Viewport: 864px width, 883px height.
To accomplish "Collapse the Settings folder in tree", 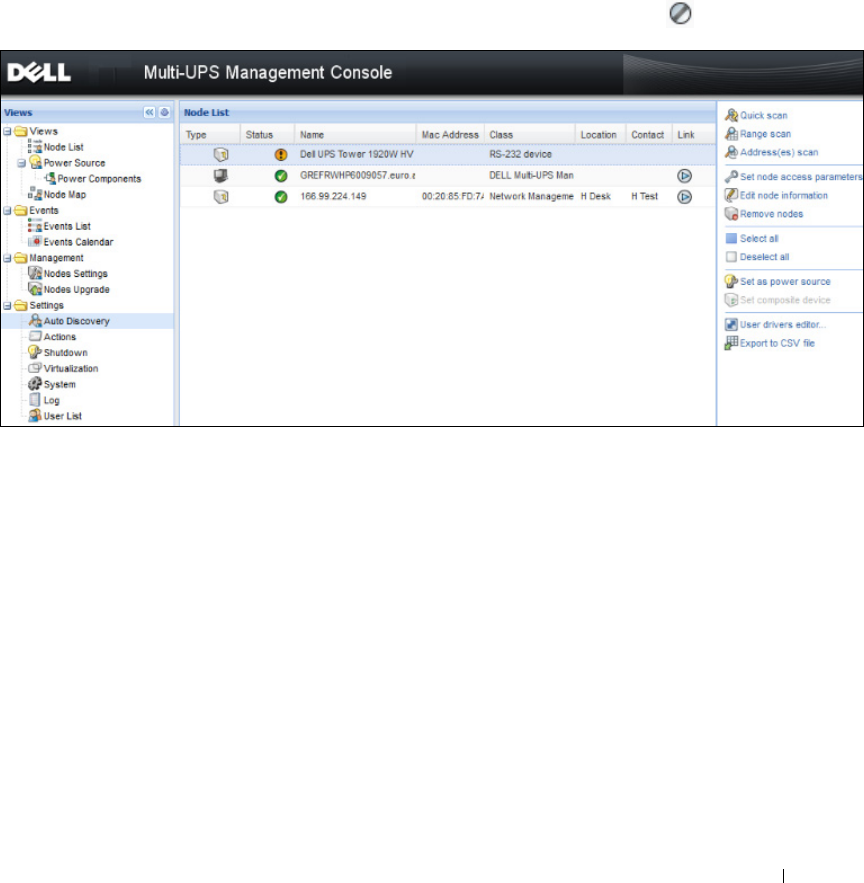I will click(x=7, y=305).
